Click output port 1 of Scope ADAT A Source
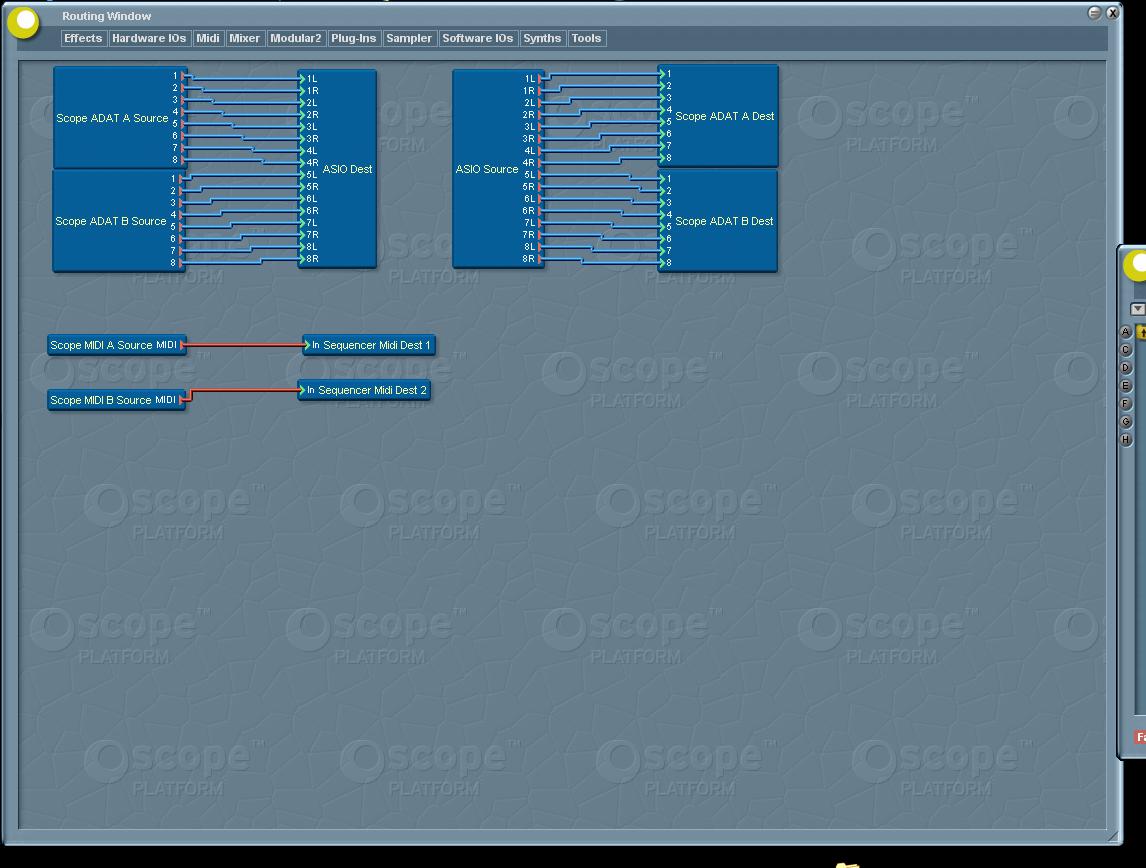The image size is (1146, 868). coord(183,76)
